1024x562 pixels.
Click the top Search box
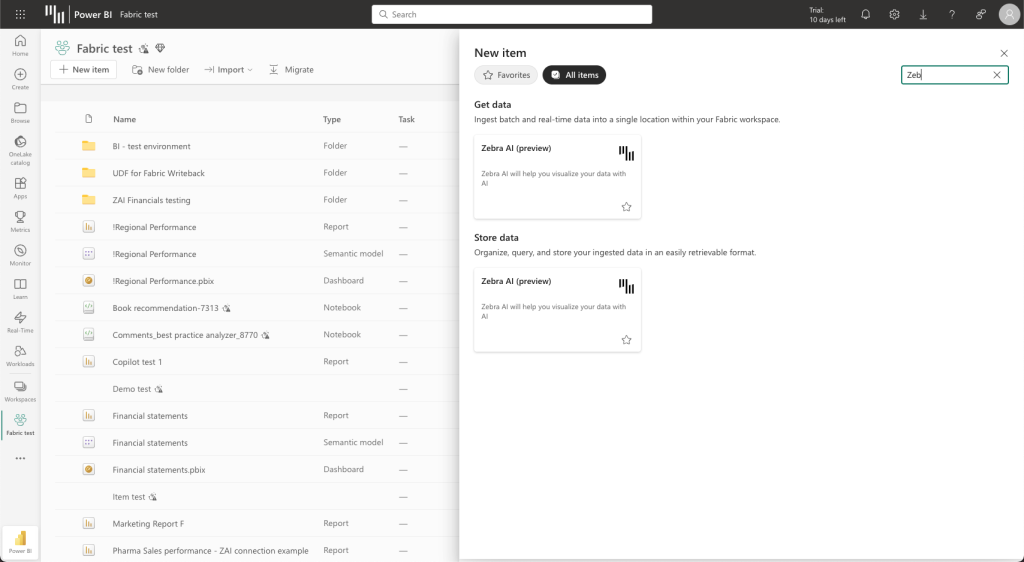512,14
